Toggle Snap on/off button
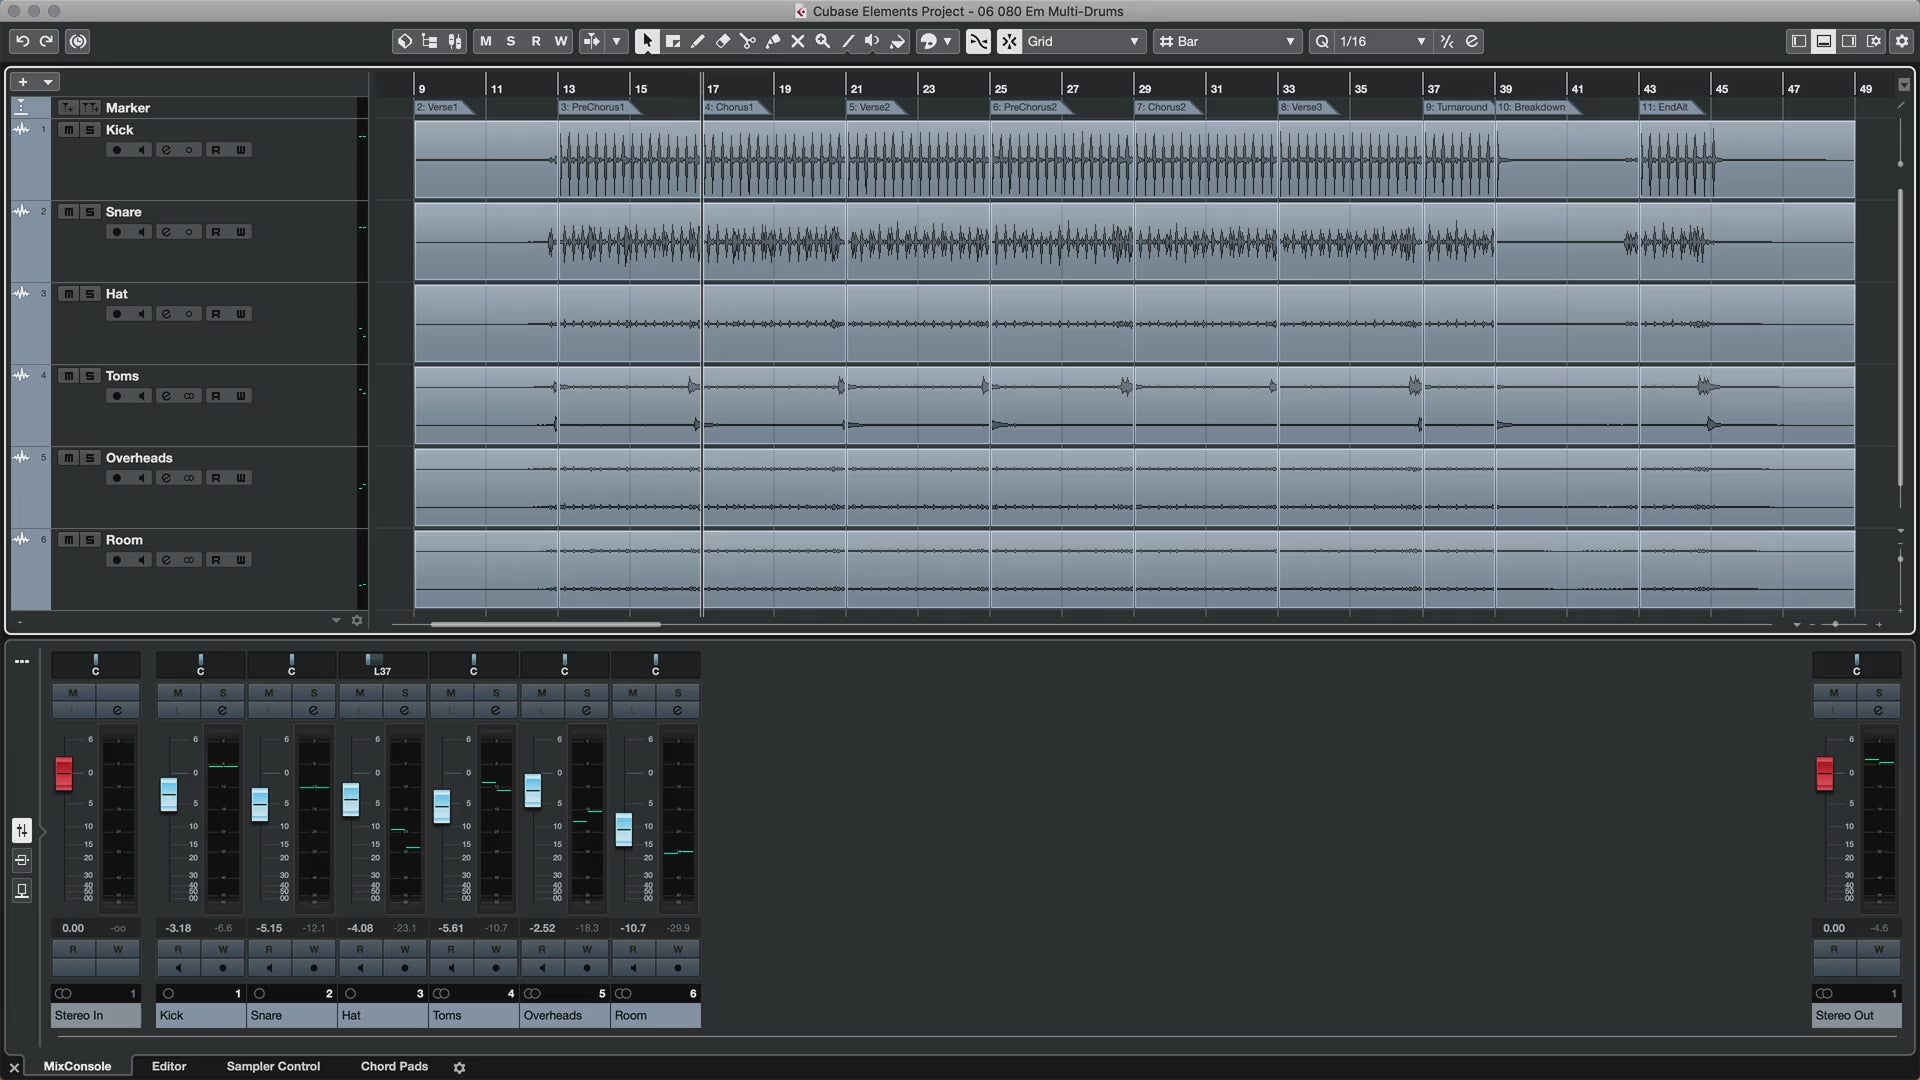The image size is (1920, 1080). pyautogui.click(x=1009, y=41)
